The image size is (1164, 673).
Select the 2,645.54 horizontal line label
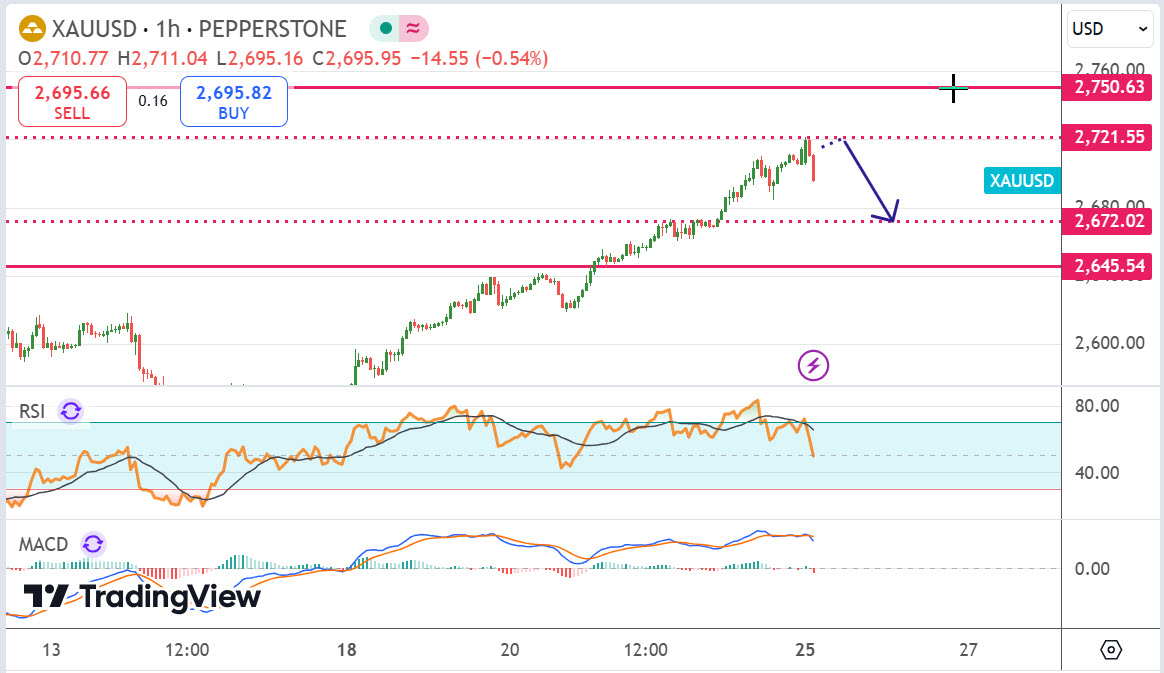(x=1109, y=266)
